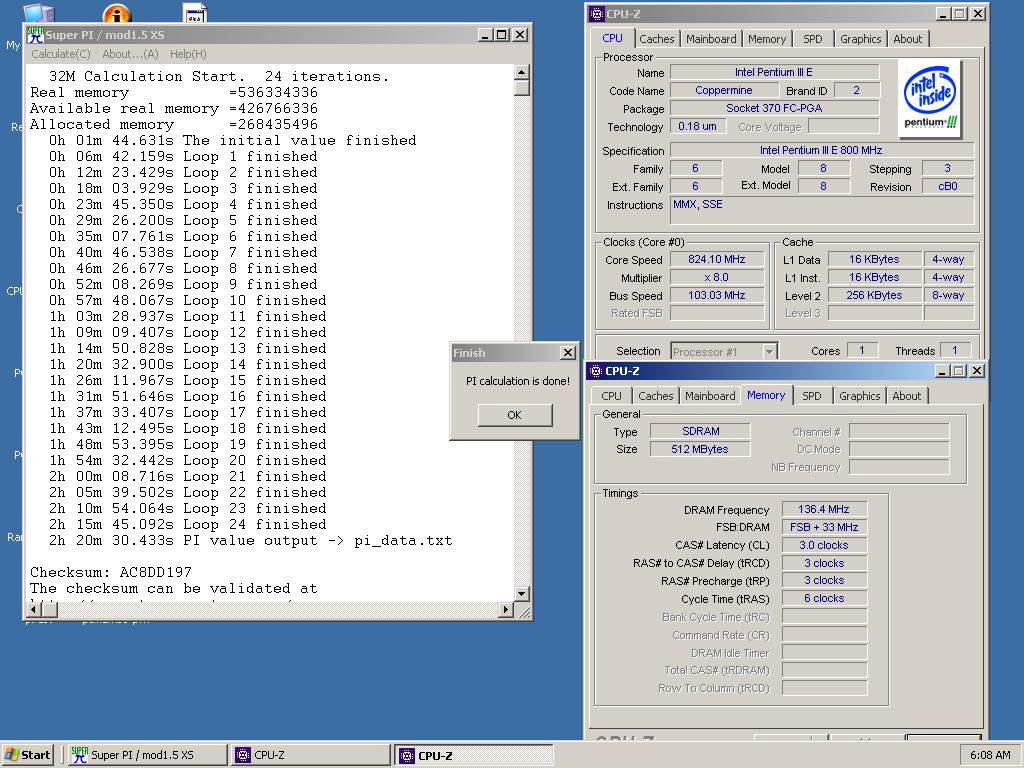Click the 6:08 AM system clock

click(x=990, y=755)
